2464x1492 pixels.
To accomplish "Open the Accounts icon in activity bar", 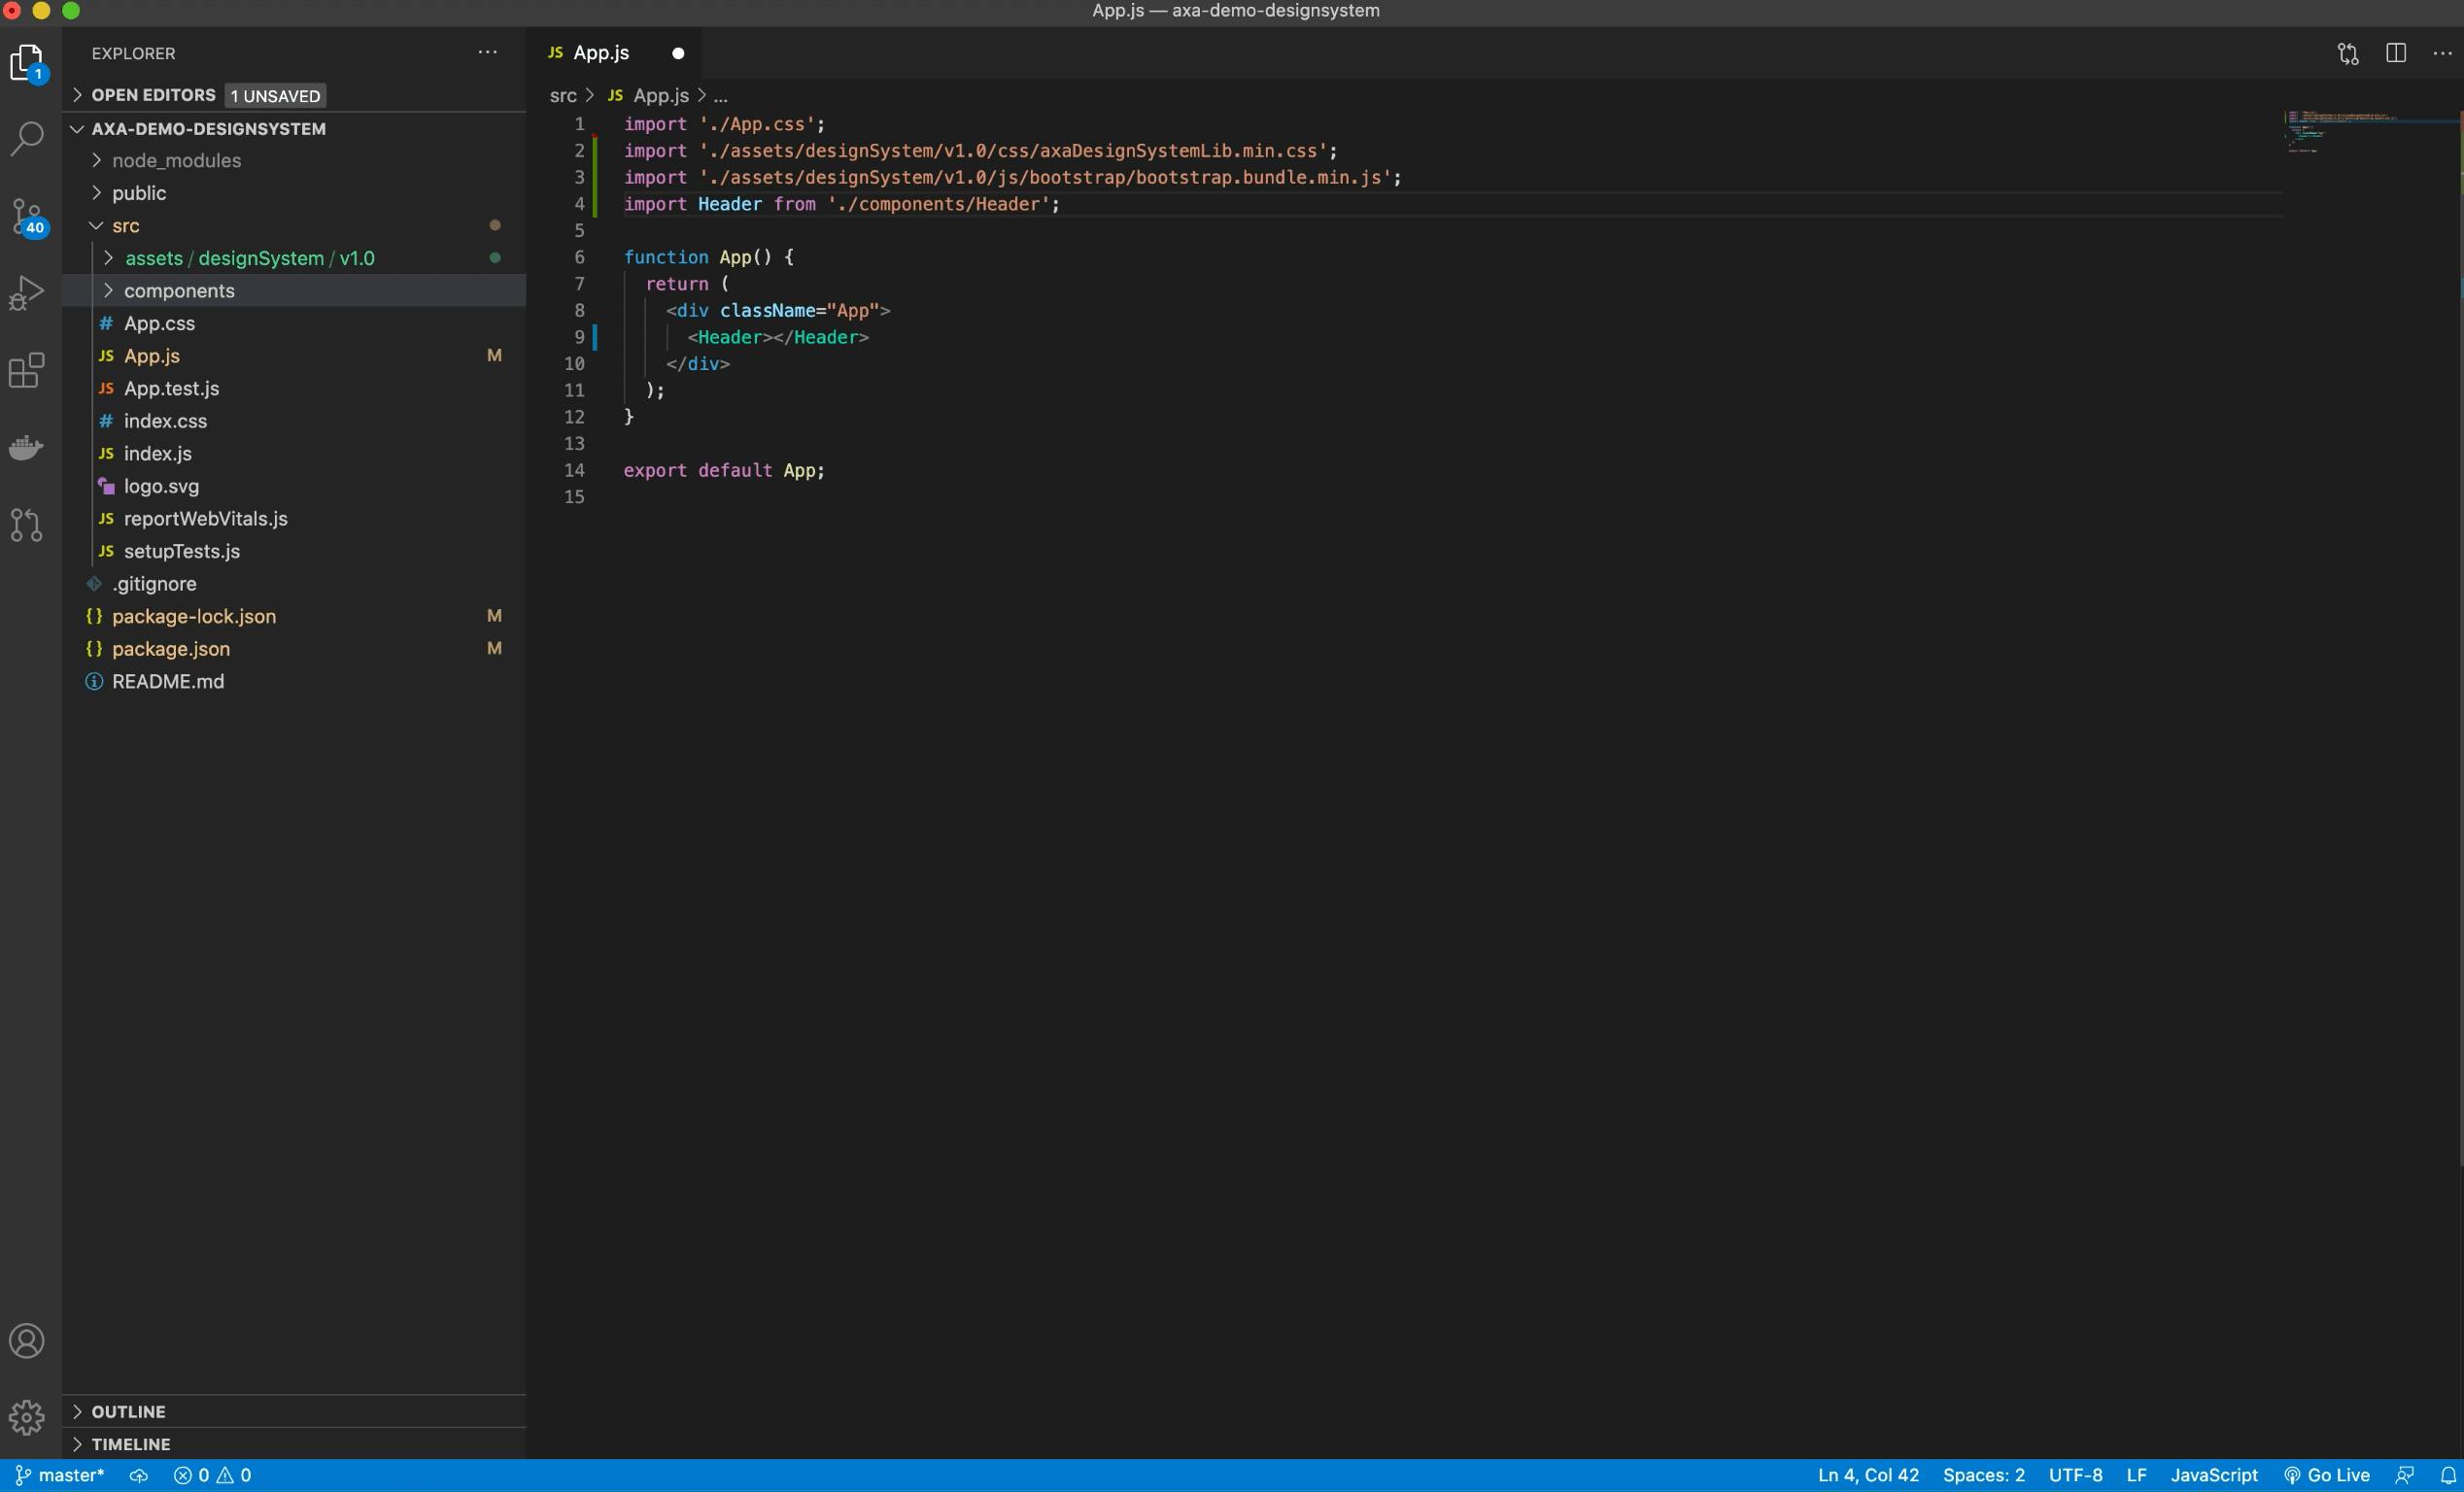I will tap(27, 1340).
